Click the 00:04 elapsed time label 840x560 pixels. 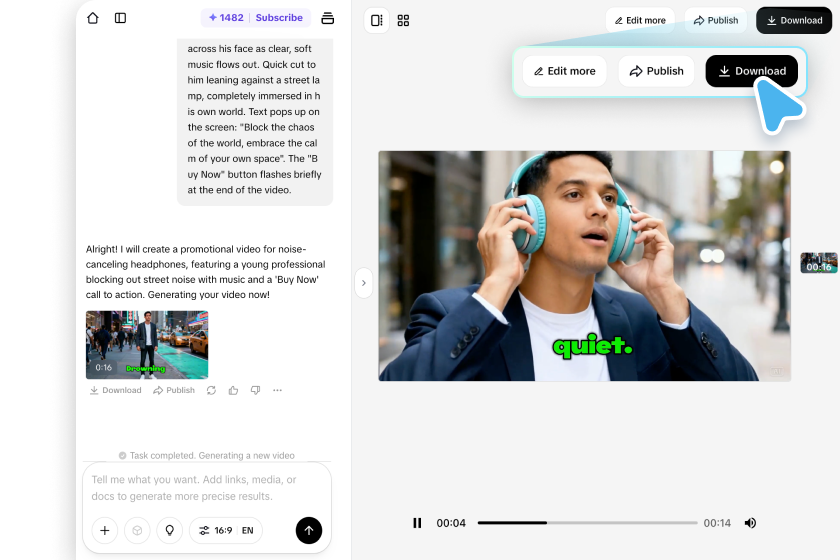point(451,523)
